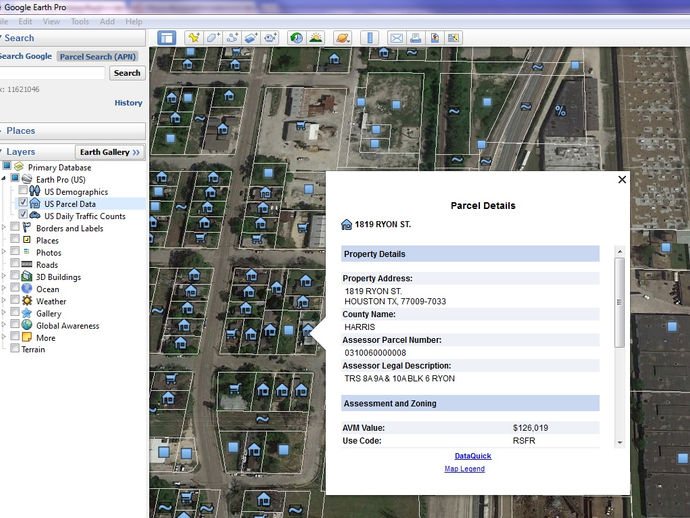The height and width of the screenshot is (518, 690).
Task: Open the Add menu
Action: [107, 22]
